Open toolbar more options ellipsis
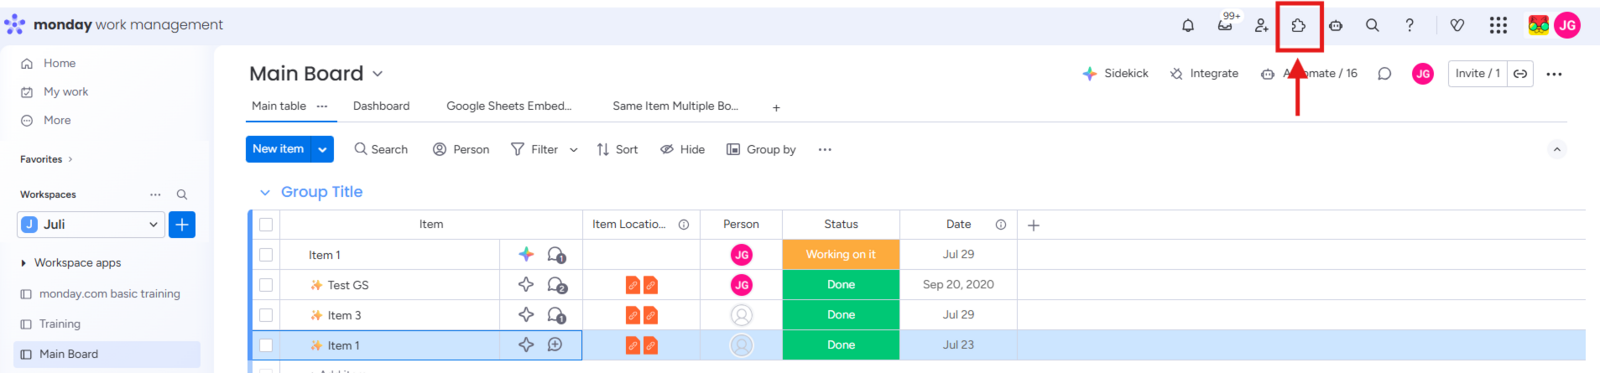Image resolution: width=1600 pixels, height=373 pixels. 825,150
